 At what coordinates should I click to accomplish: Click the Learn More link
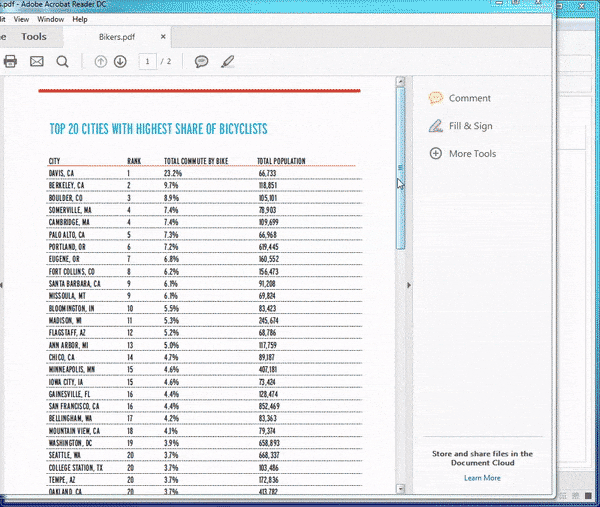(x=481, y=478)
